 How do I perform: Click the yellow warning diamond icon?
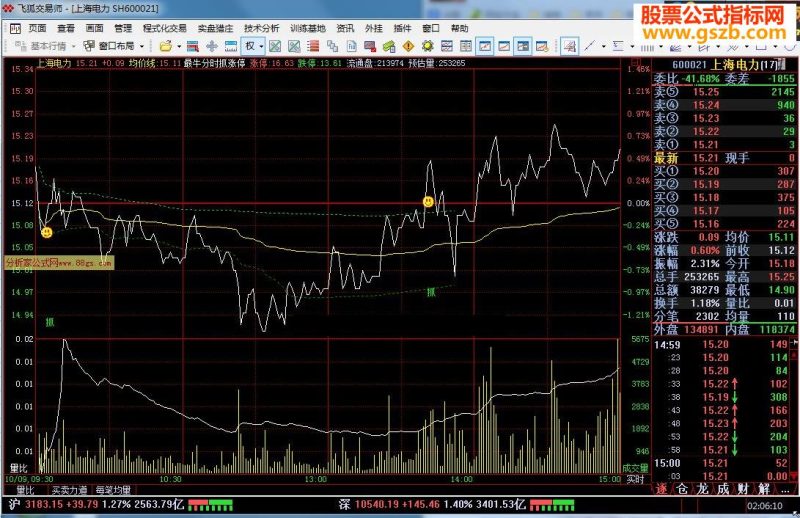click(x=408, y=46)
